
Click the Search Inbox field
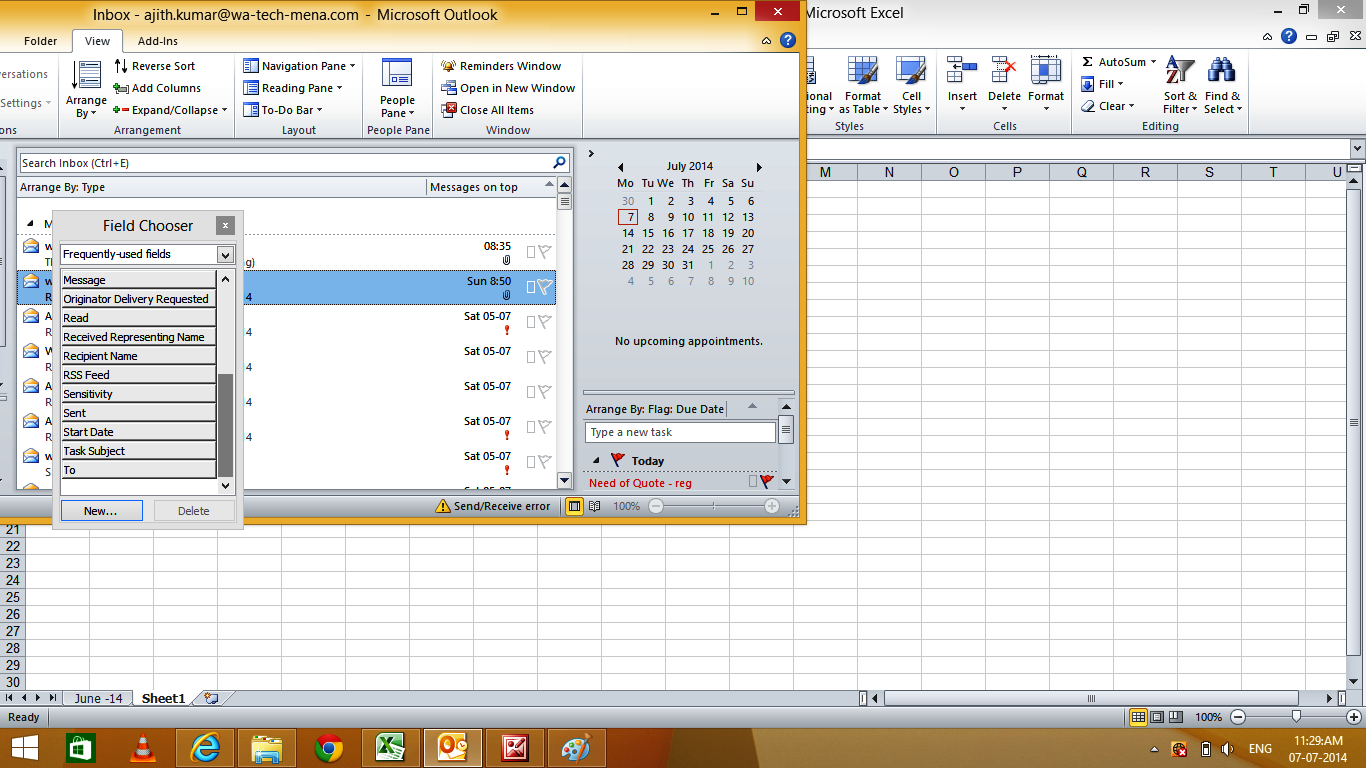285,163
